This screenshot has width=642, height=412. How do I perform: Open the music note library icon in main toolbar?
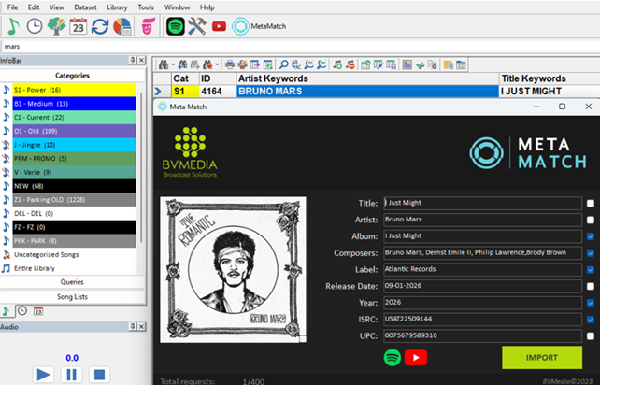coord(14,27)
